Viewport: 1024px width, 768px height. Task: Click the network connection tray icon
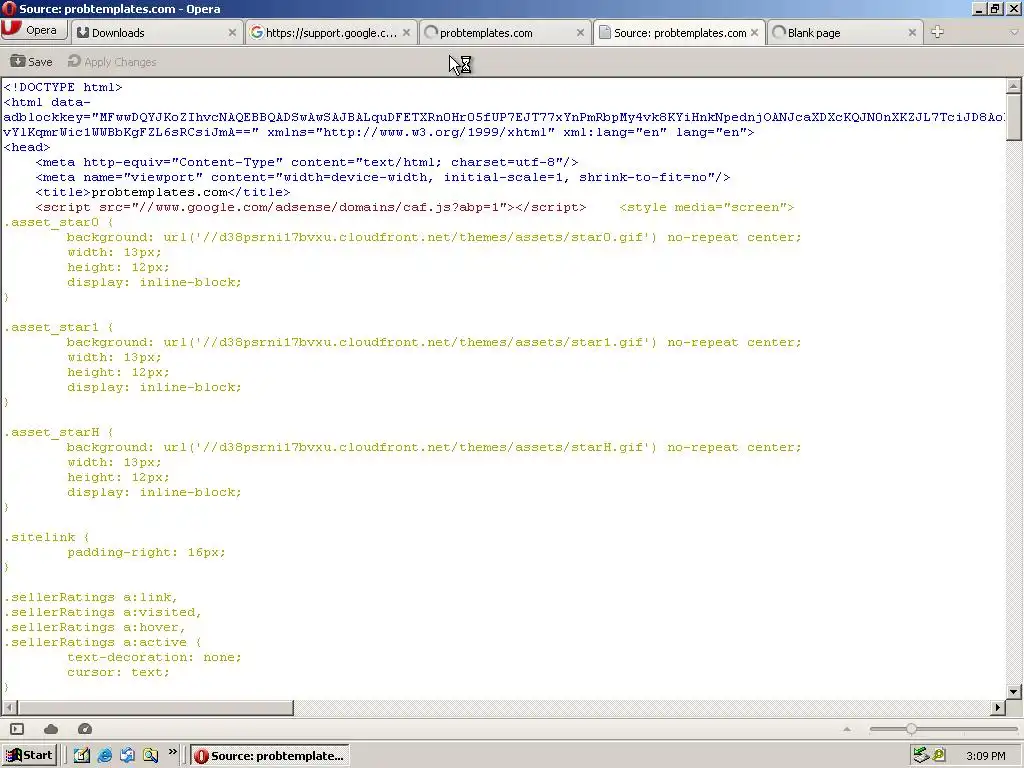[x=921, y=756]
